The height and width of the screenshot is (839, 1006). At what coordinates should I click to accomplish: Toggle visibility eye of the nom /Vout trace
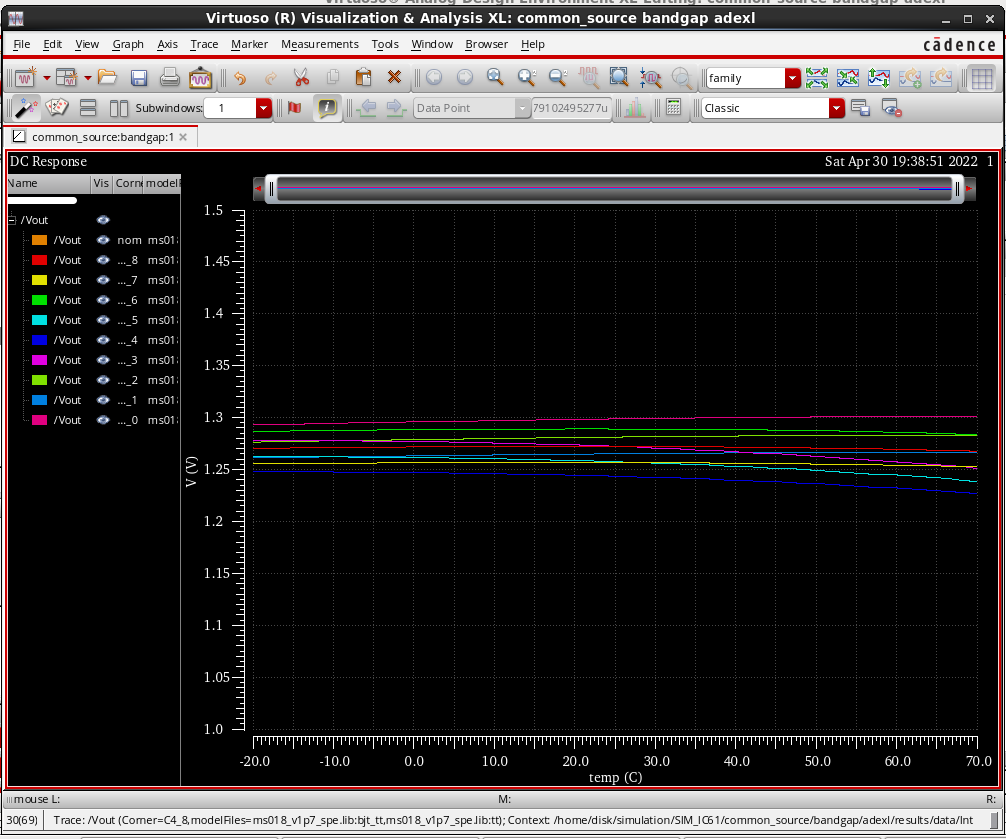(x=102, y=240)
